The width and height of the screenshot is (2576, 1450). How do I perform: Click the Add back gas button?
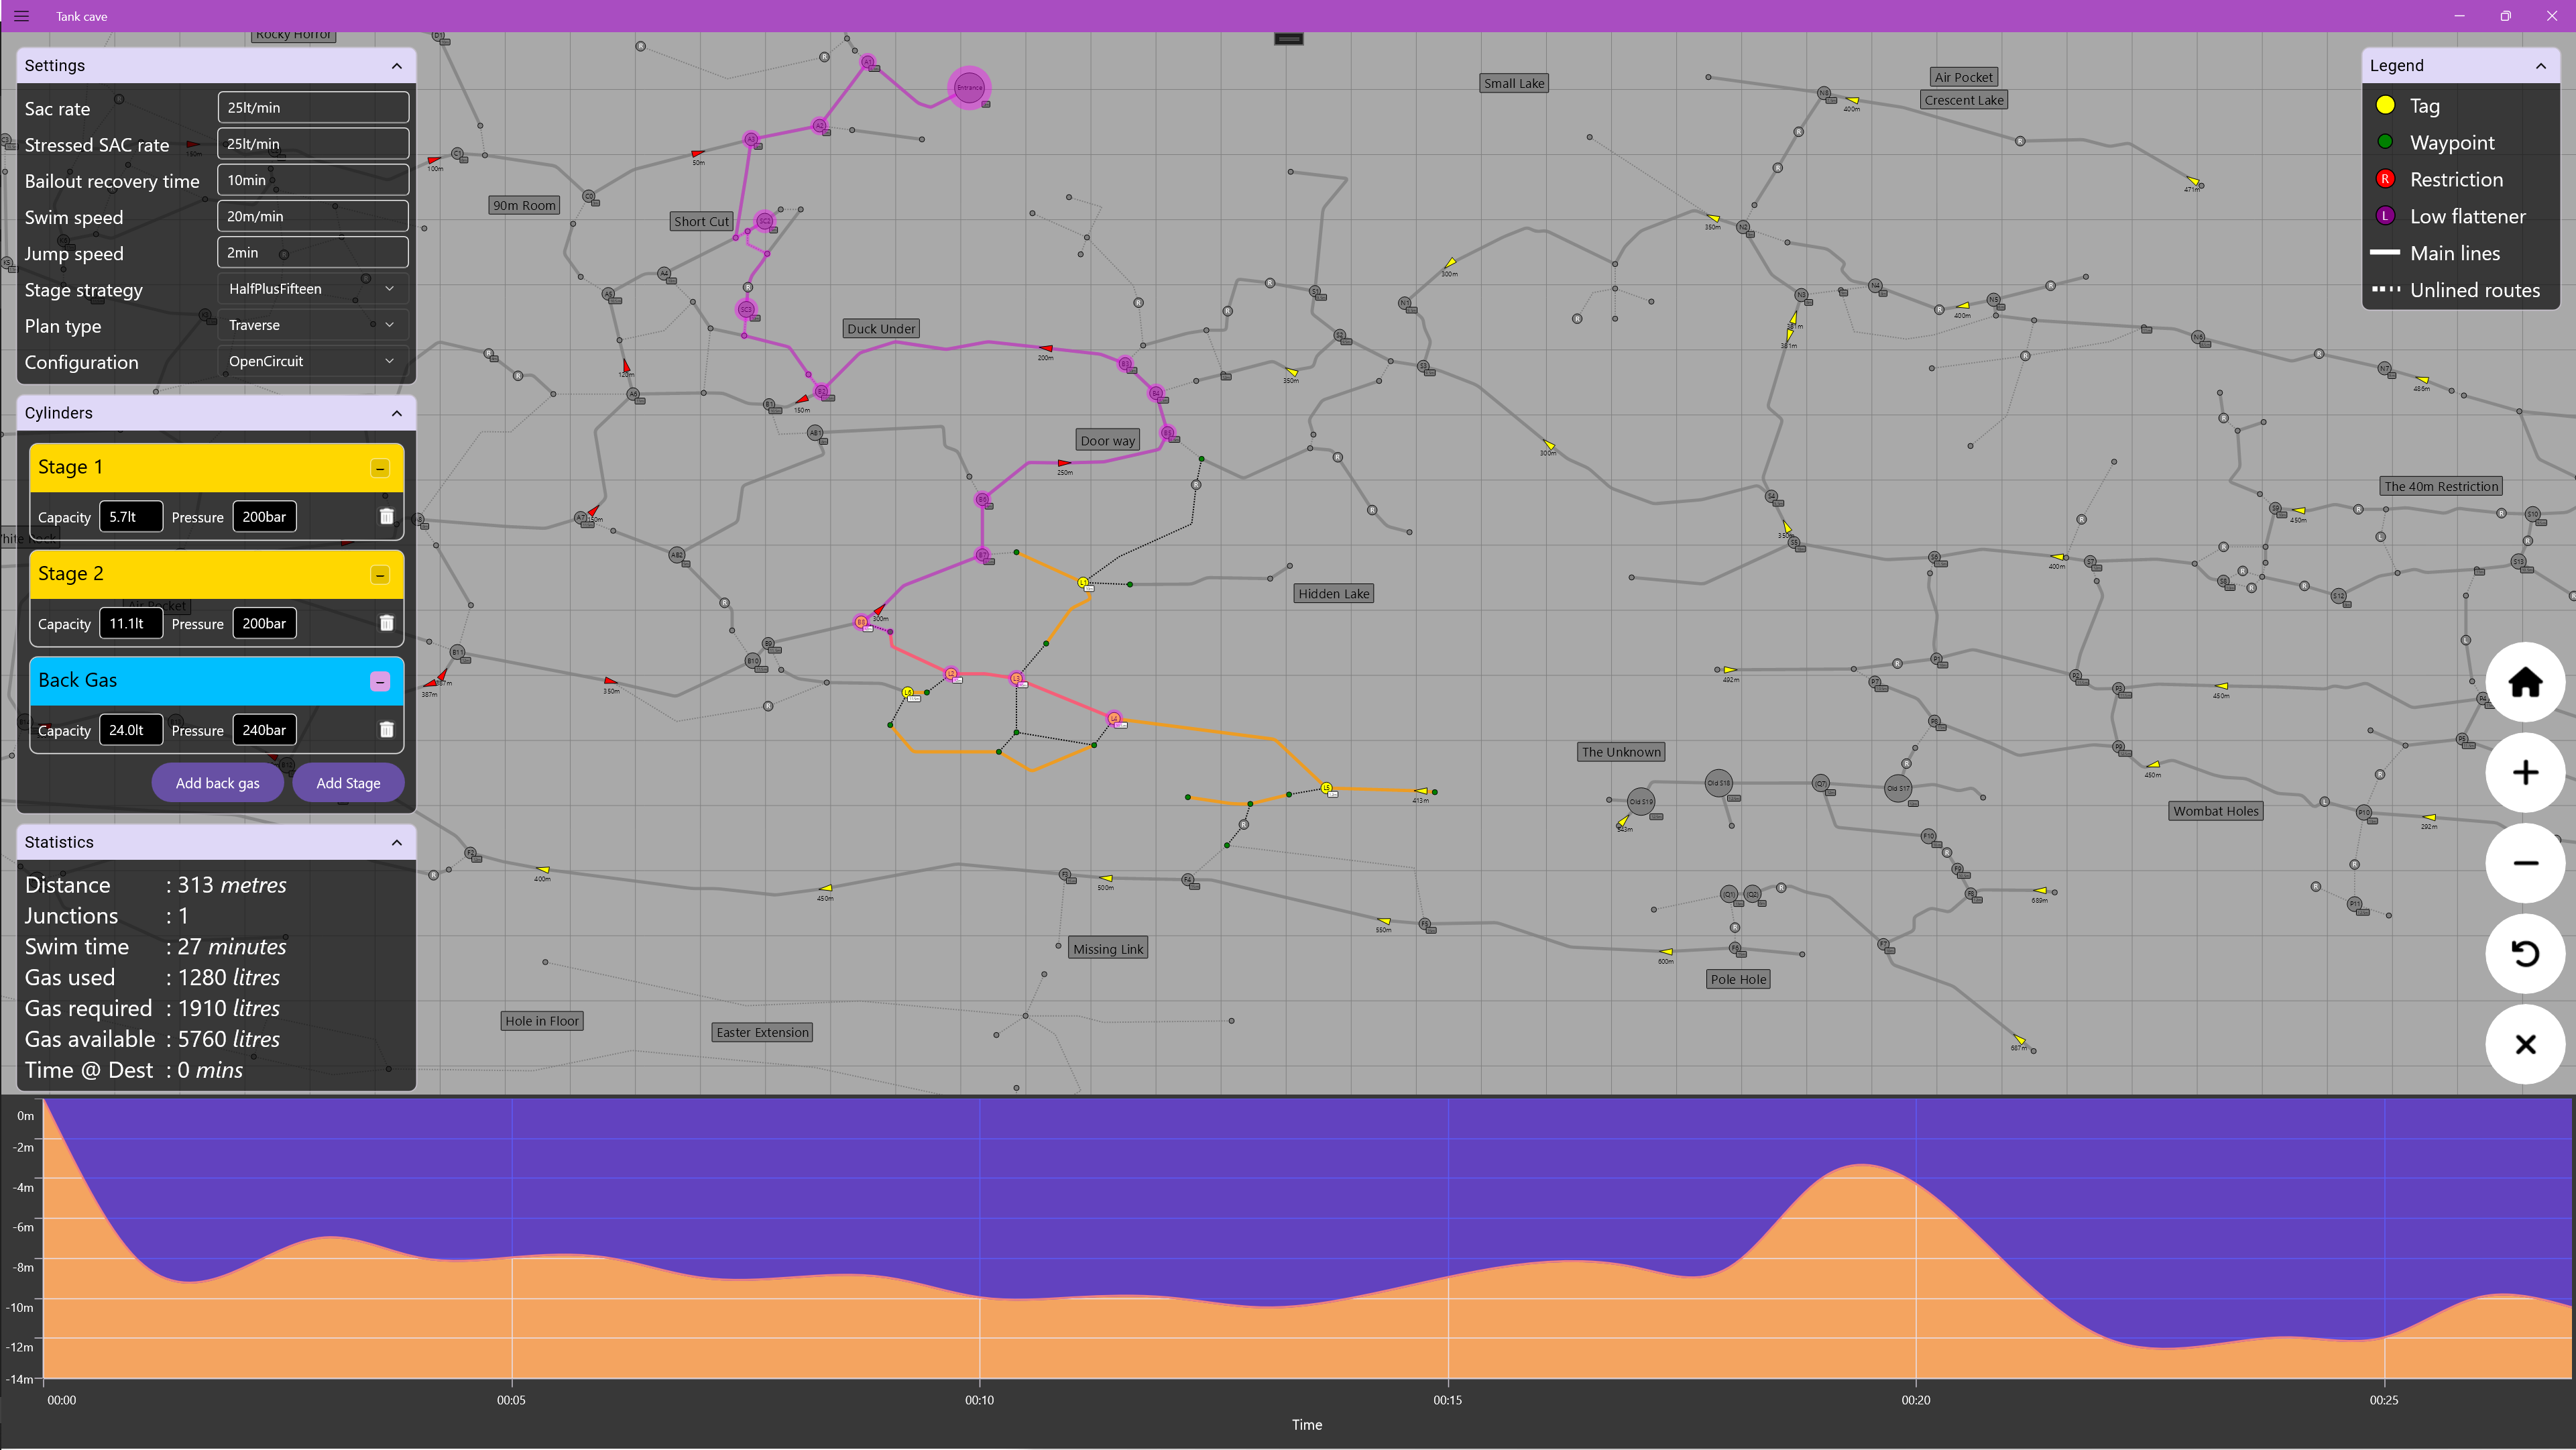tap(217, 783)
